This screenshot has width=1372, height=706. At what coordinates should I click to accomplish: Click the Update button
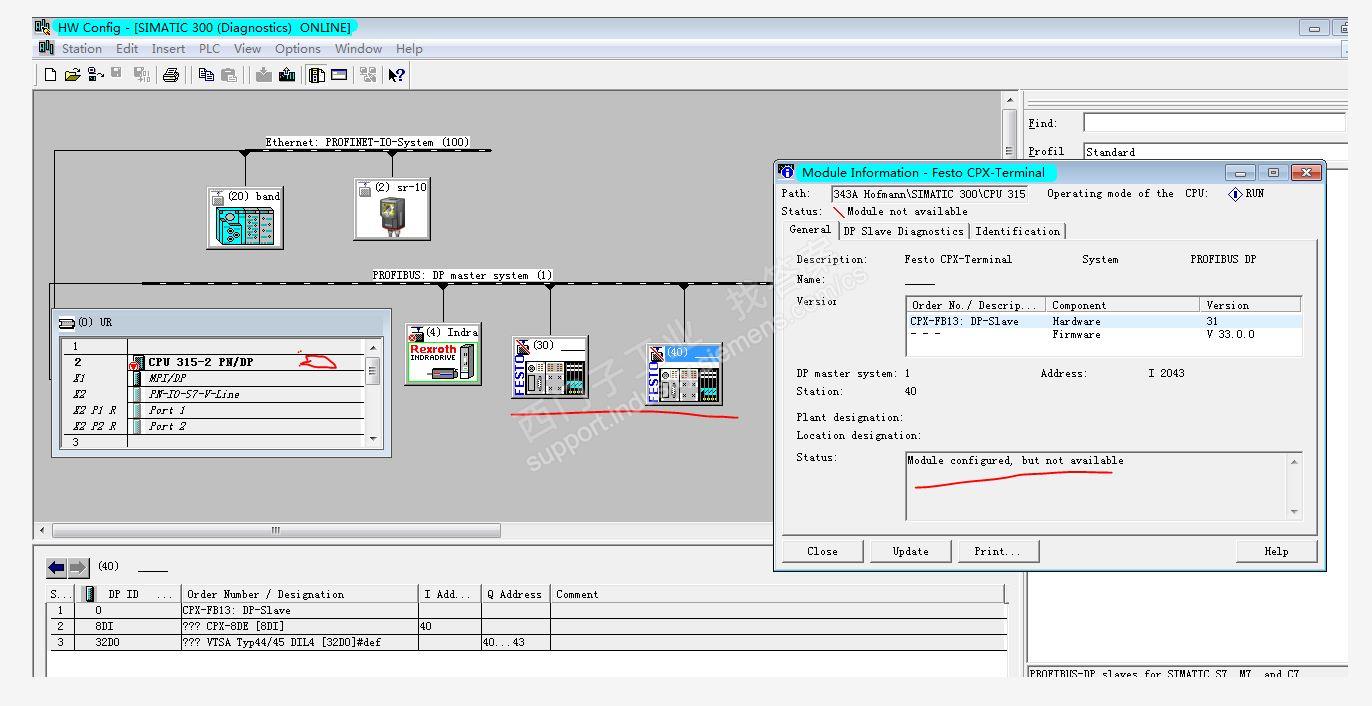pos(910,551)
